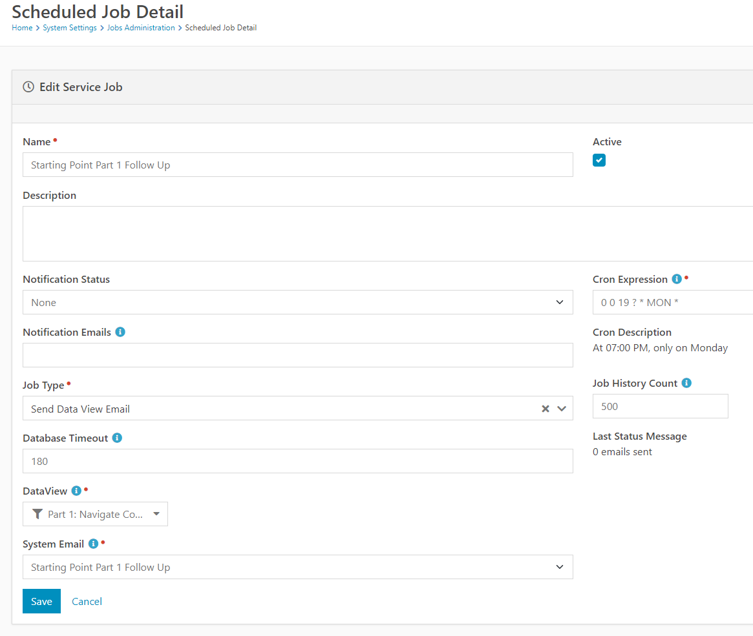Click the Scheduled Job Detail page heading

tap(97, 12)
